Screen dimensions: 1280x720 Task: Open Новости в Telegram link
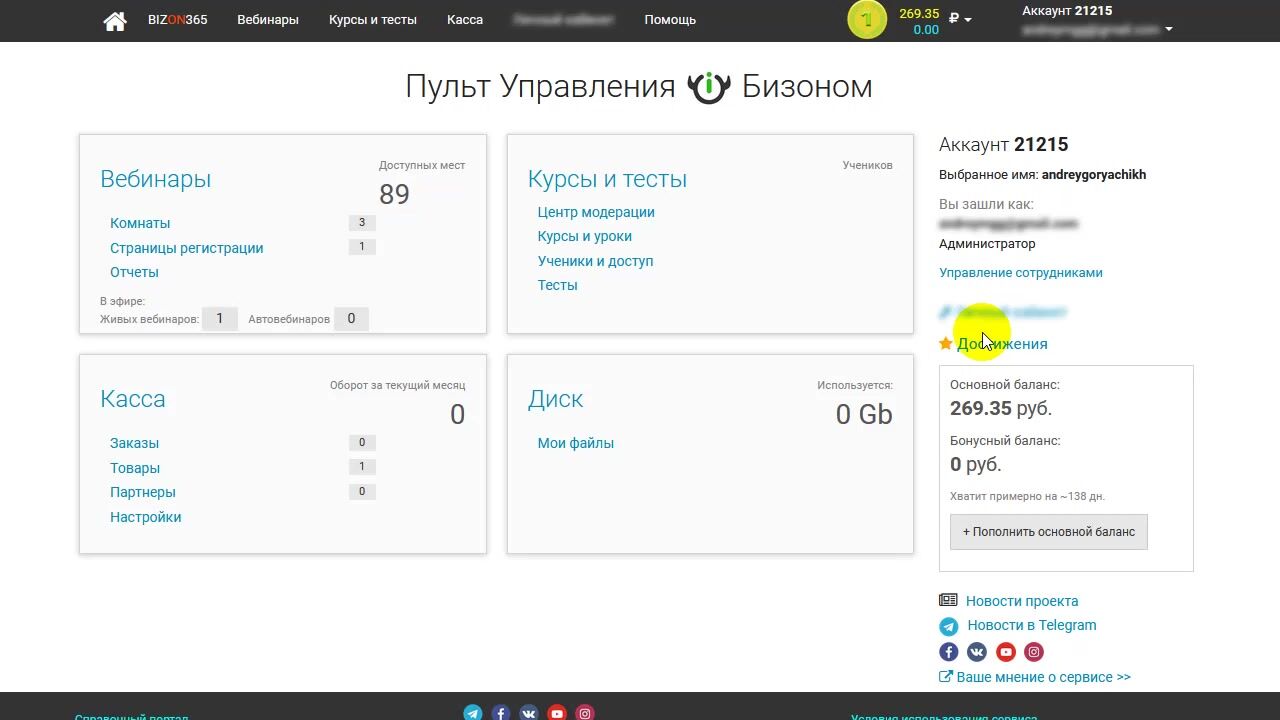tap(1032, 625)
